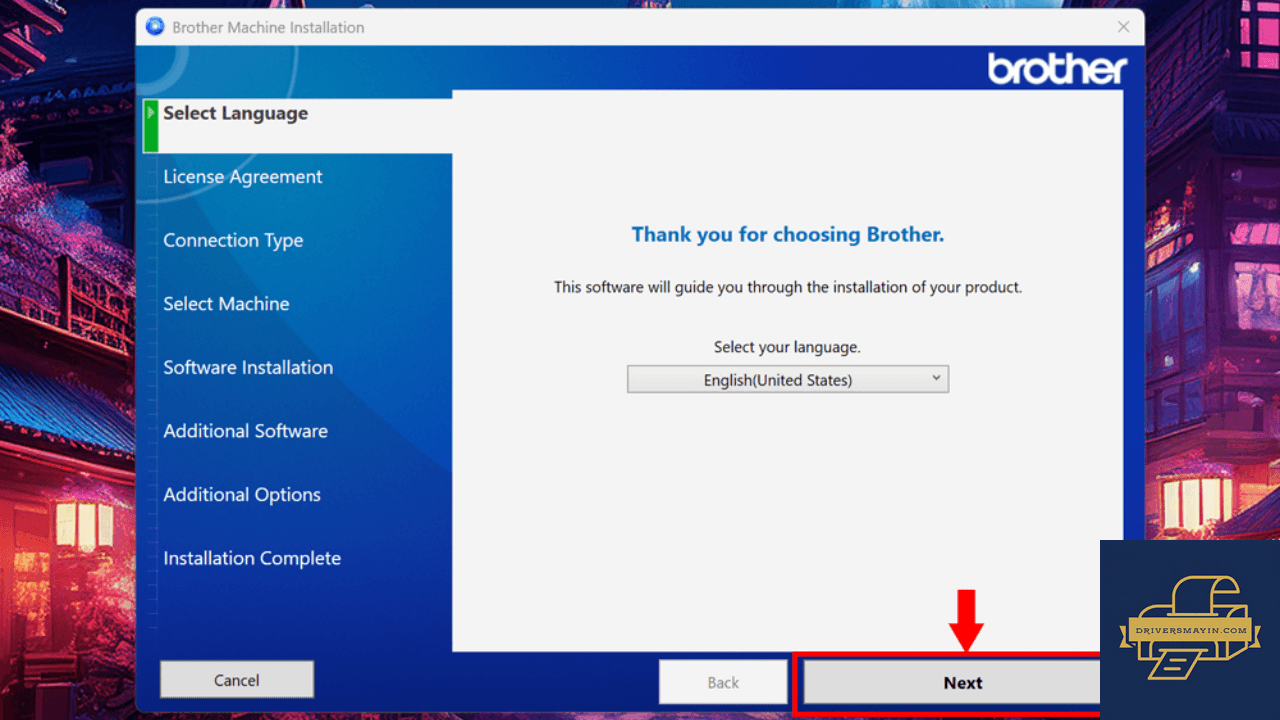Click the Installation Complete step
This screenshot has width=1280, height=720.
pyautogui.click(x=252, y=558)
